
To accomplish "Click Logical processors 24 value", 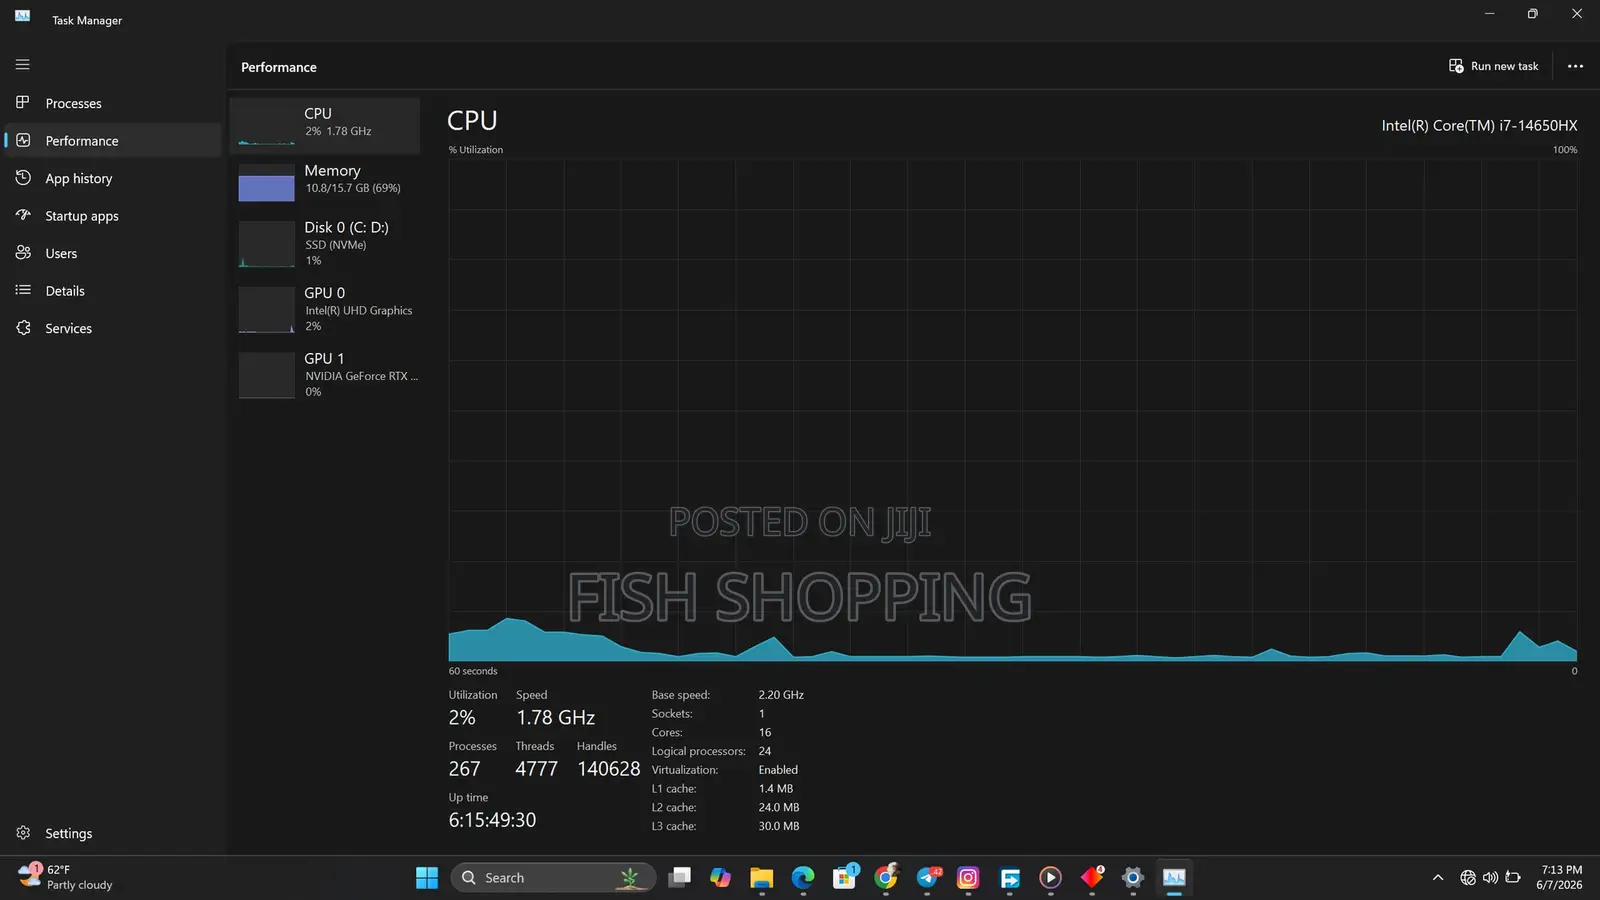I will point(765,751).
